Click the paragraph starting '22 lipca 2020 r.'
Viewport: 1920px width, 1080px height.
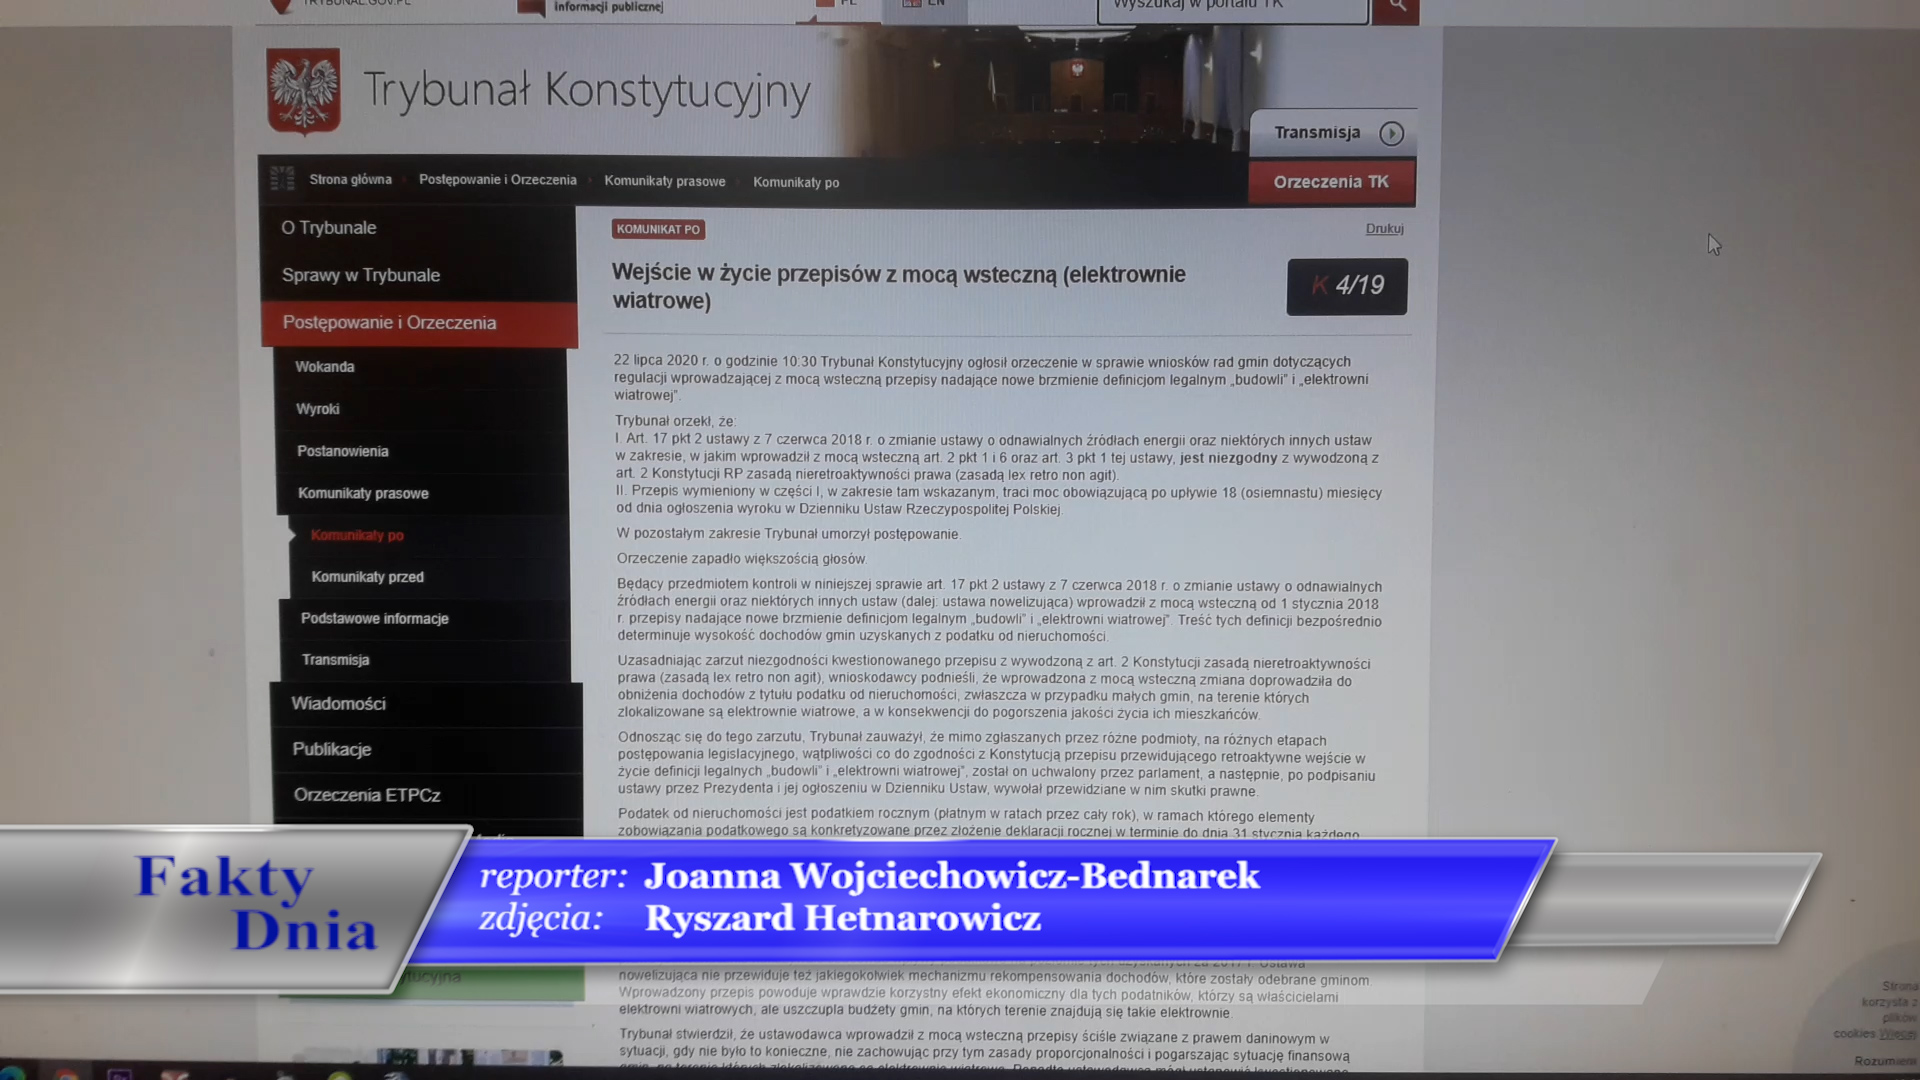[x=991, y=378]
